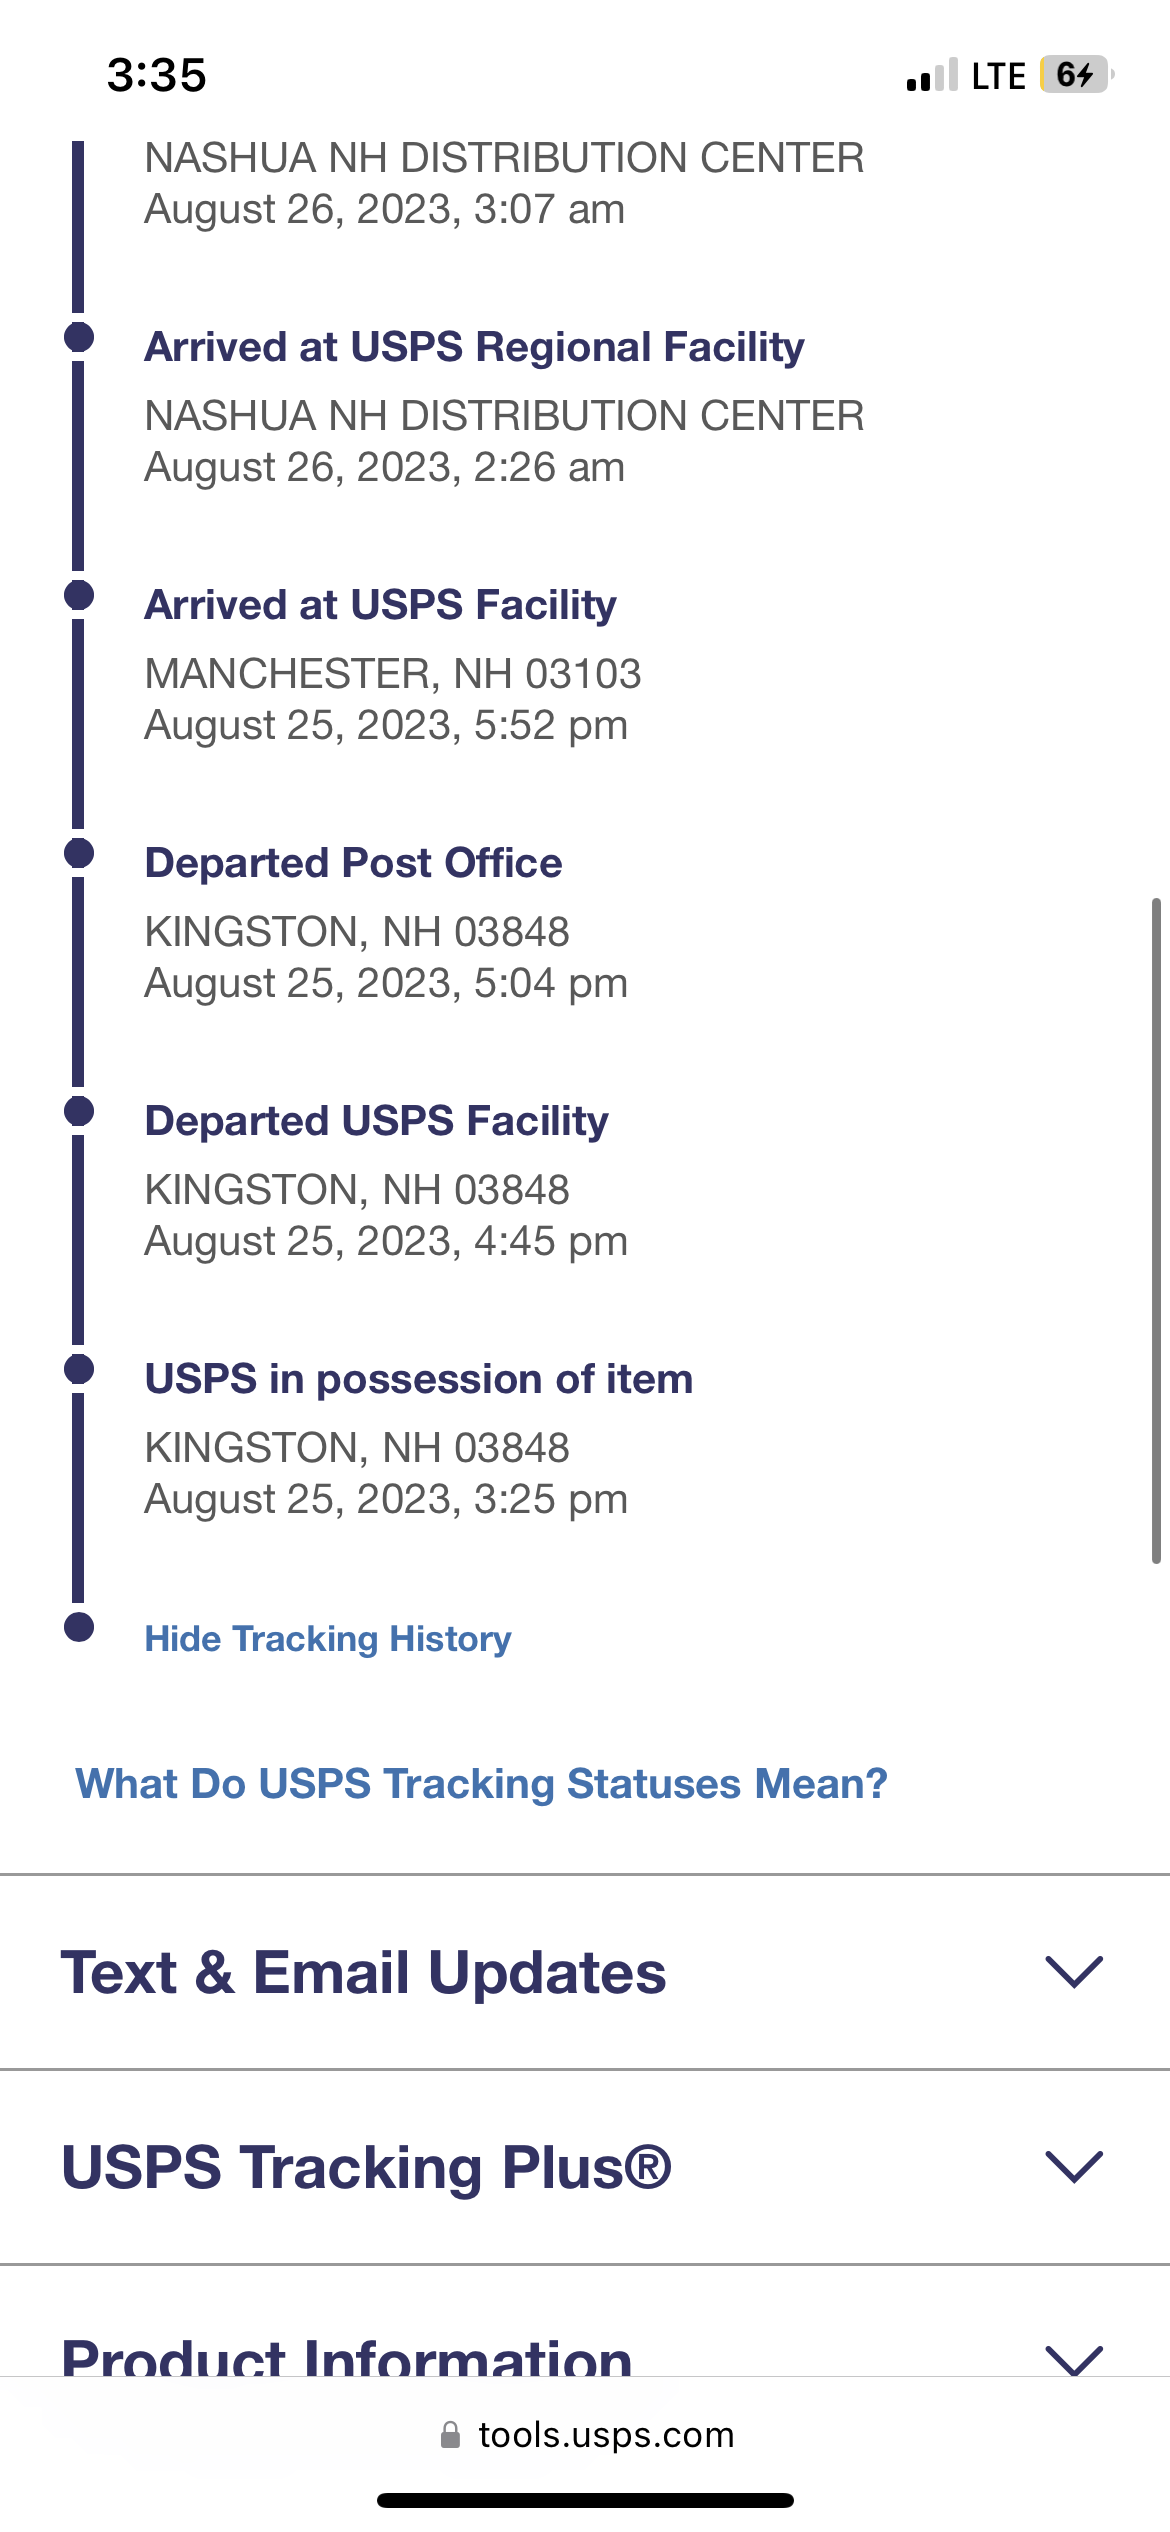Tap the lock icon beside tools.usps.com
1170x2532 pixels.
[450, 2435]
